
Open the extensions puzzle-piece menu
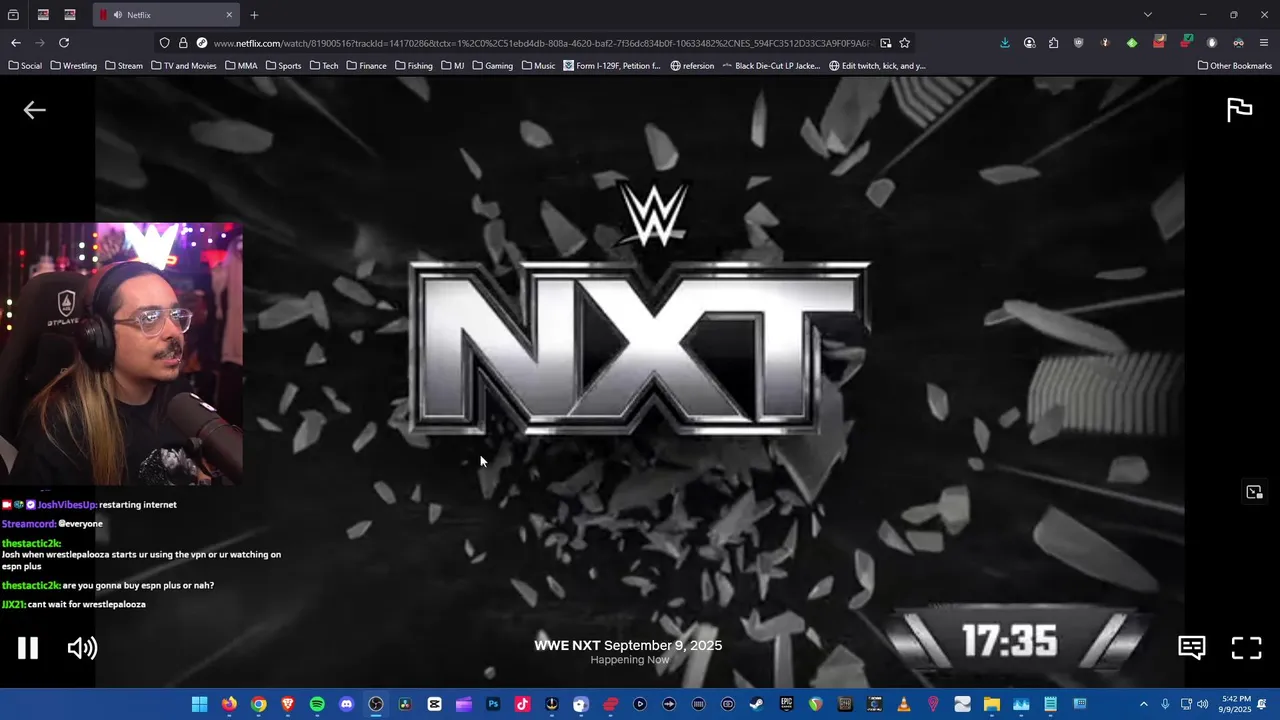coord(1054,43)
